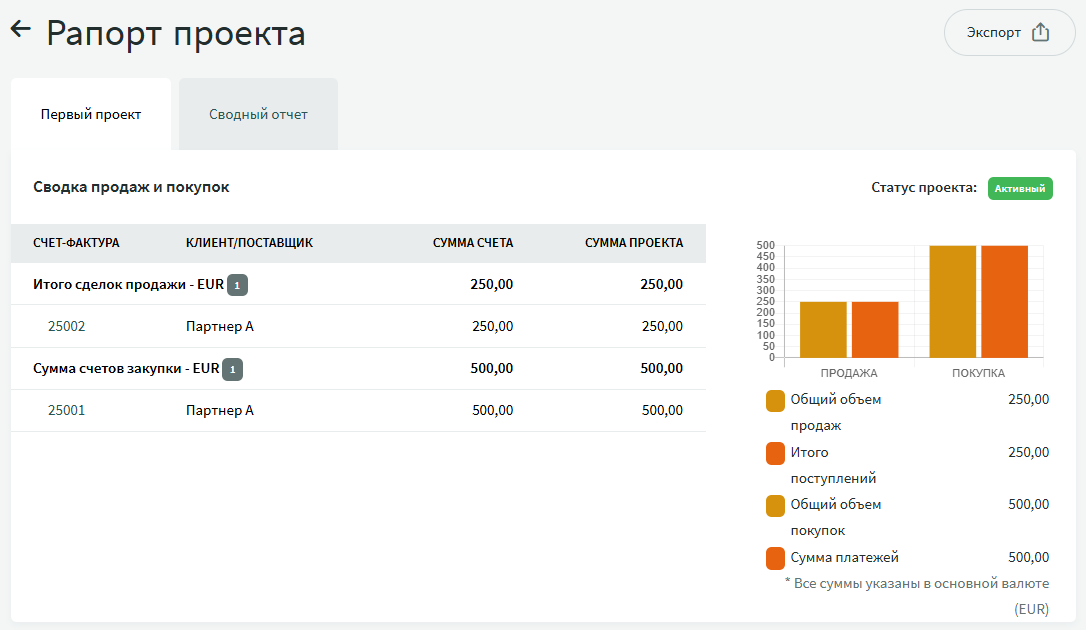Click the СЧЕТ-ФАКТУРА column header

[x=76, y=243]
